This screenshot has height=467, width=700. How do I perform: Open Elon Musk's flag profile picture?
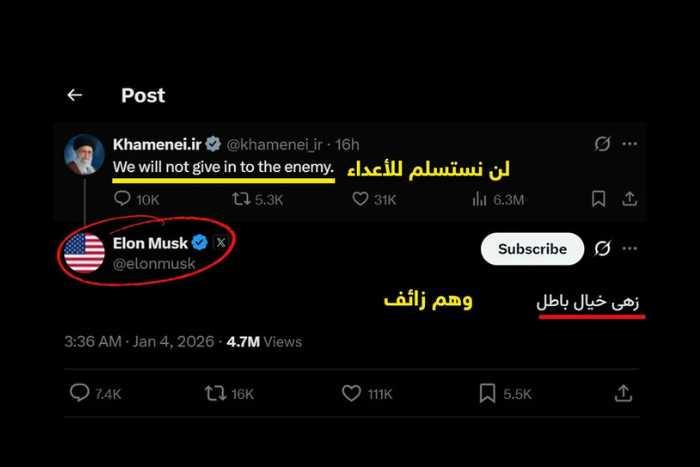click(84, 252)
